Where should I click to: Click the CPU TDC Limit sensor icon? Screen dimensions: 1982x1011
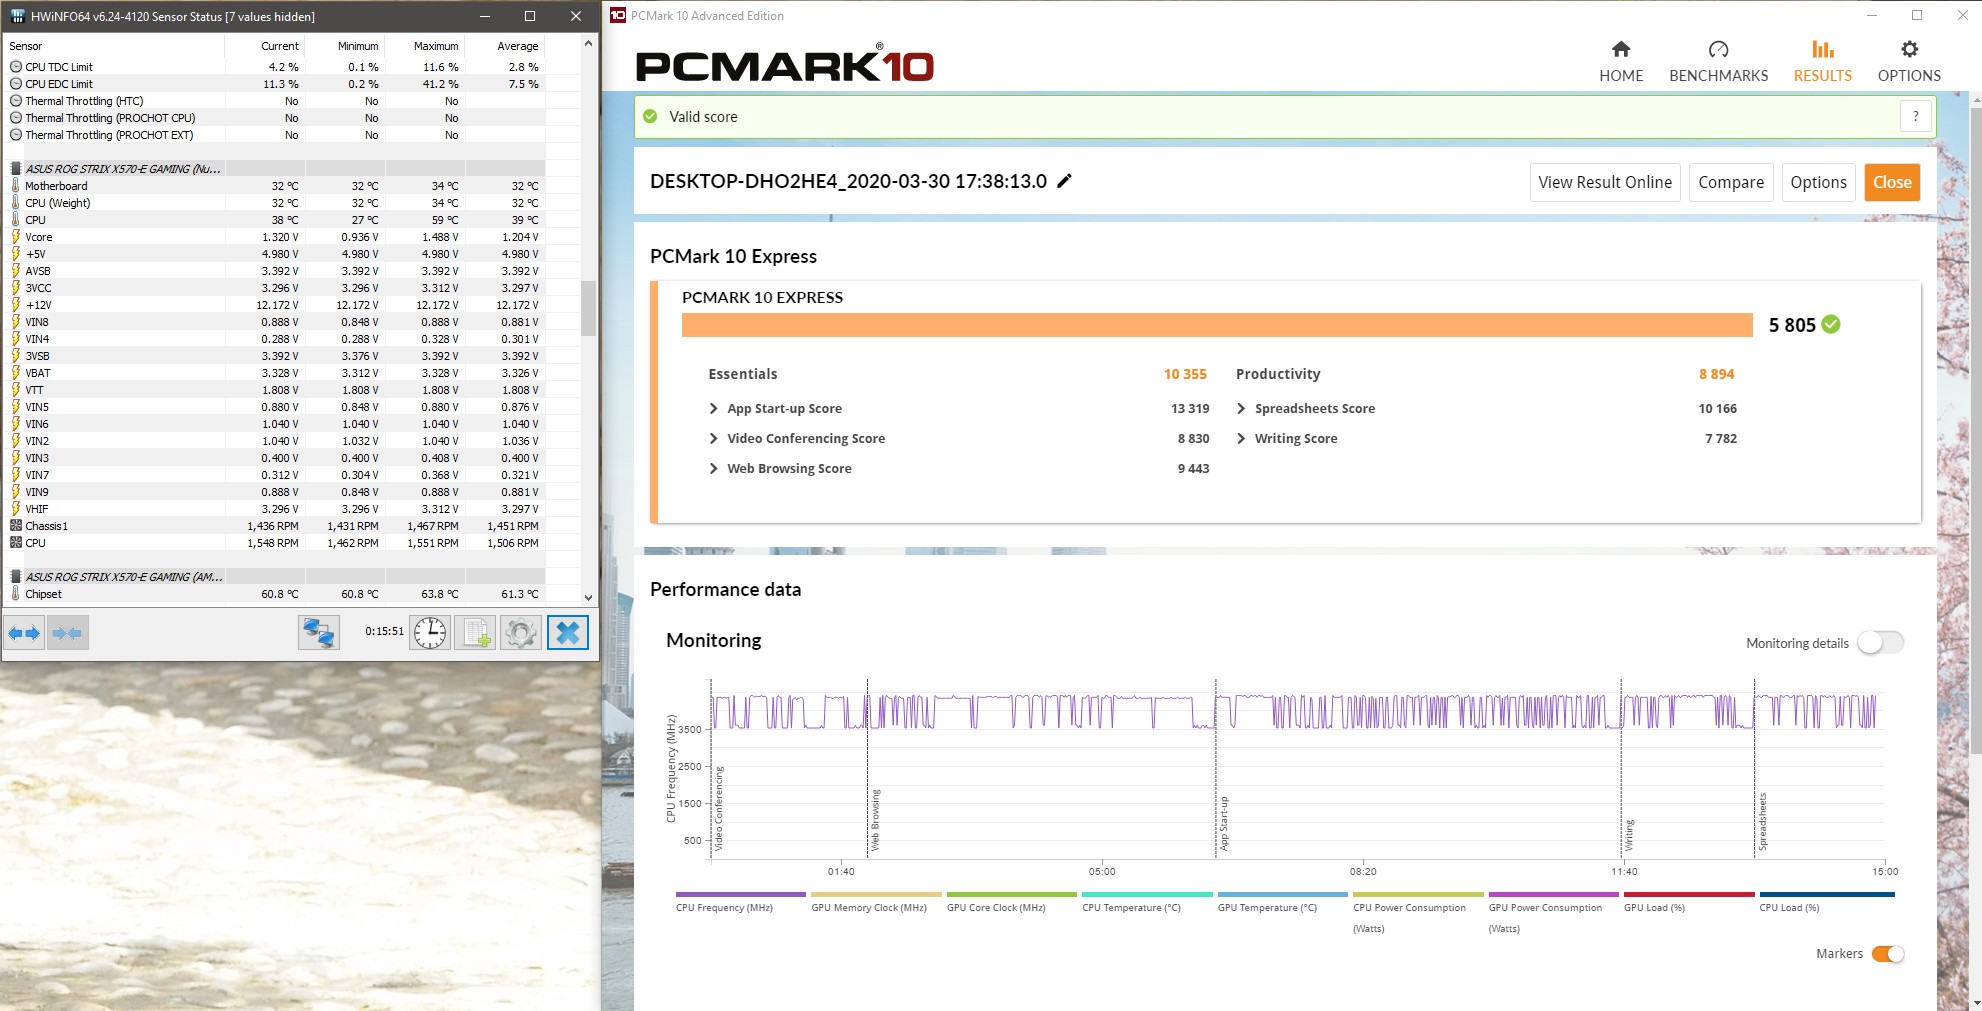[16, 67]
